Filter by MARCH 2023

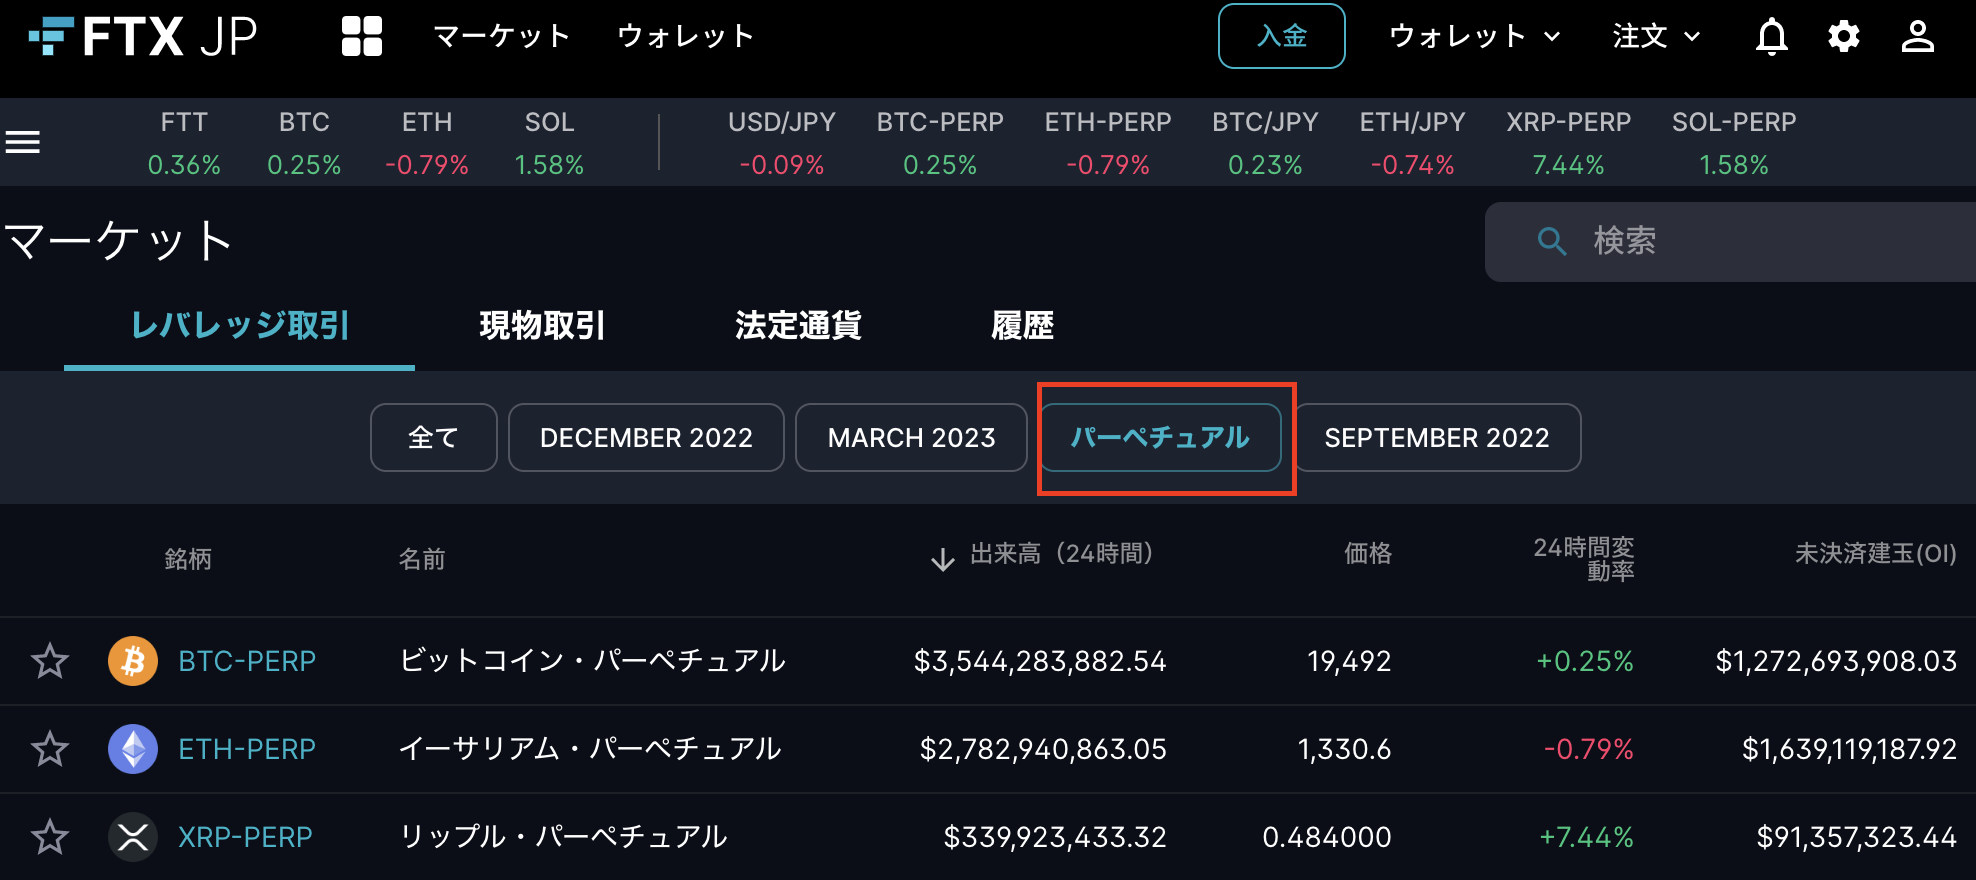click(x=911, y=437)
